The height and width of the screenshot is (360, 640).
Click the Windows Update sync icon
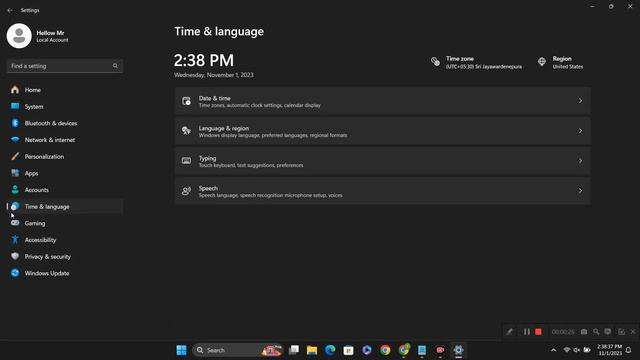(15, 273)
